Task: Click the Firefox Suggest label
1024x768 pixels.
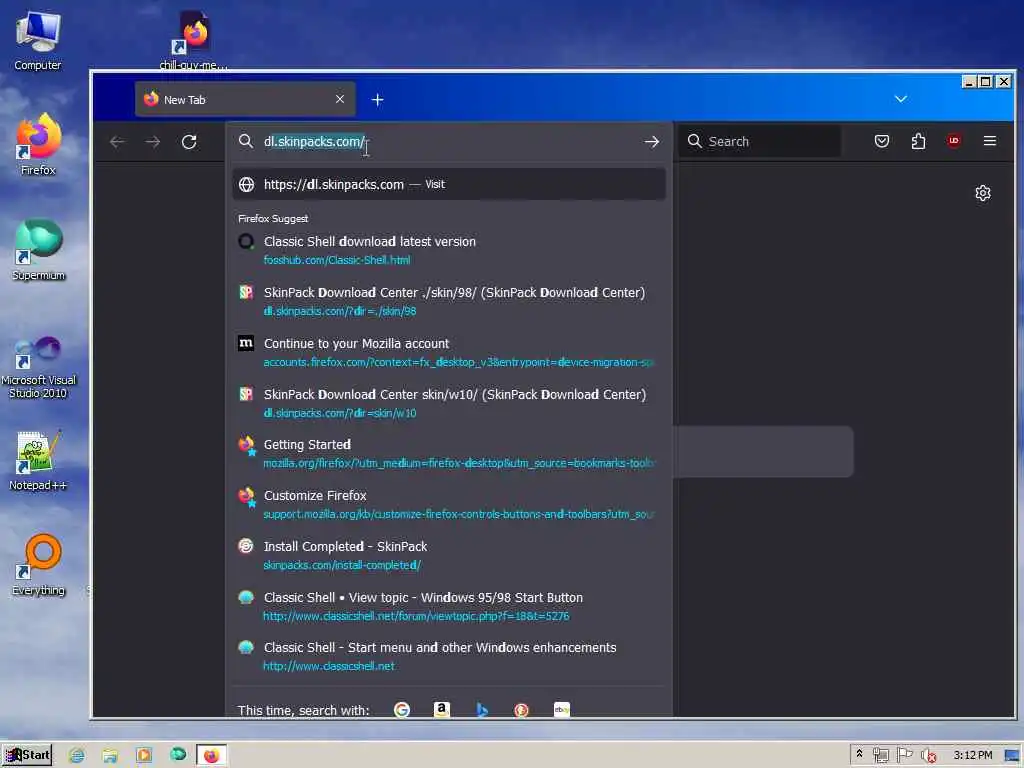Action: (x=273, y=219)
